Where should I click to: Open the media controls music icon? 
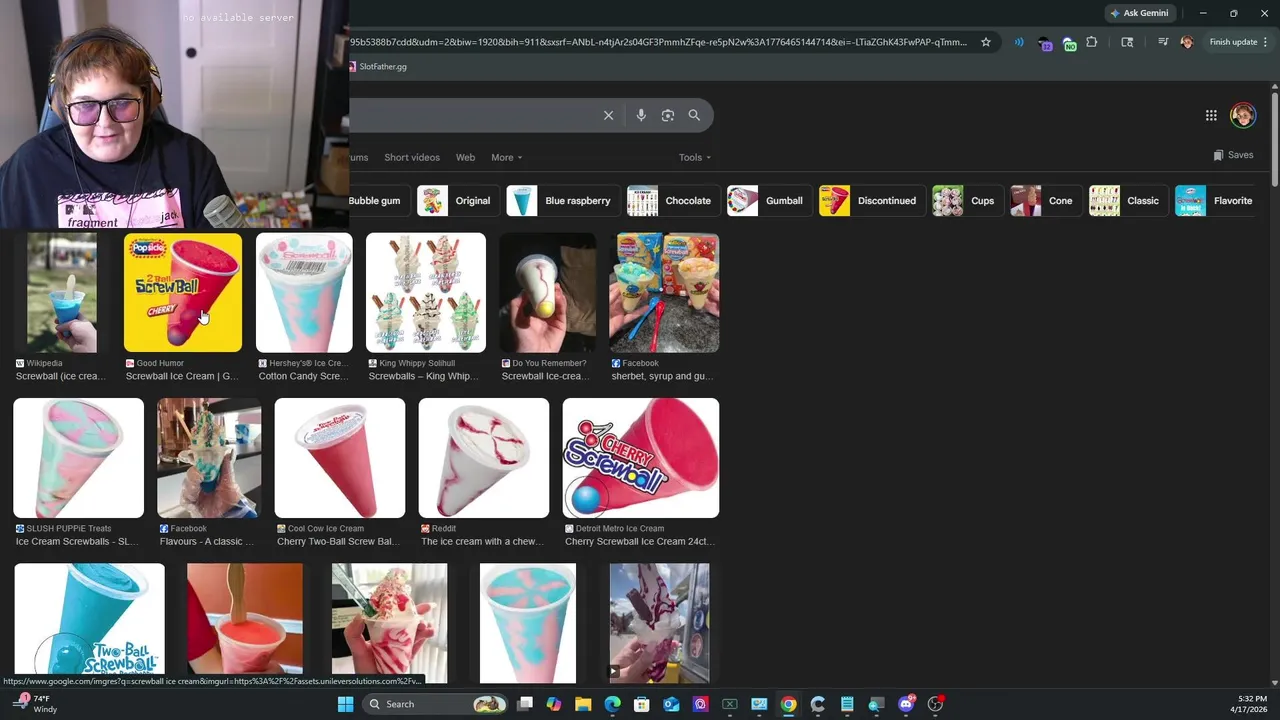pos(1163,42)
